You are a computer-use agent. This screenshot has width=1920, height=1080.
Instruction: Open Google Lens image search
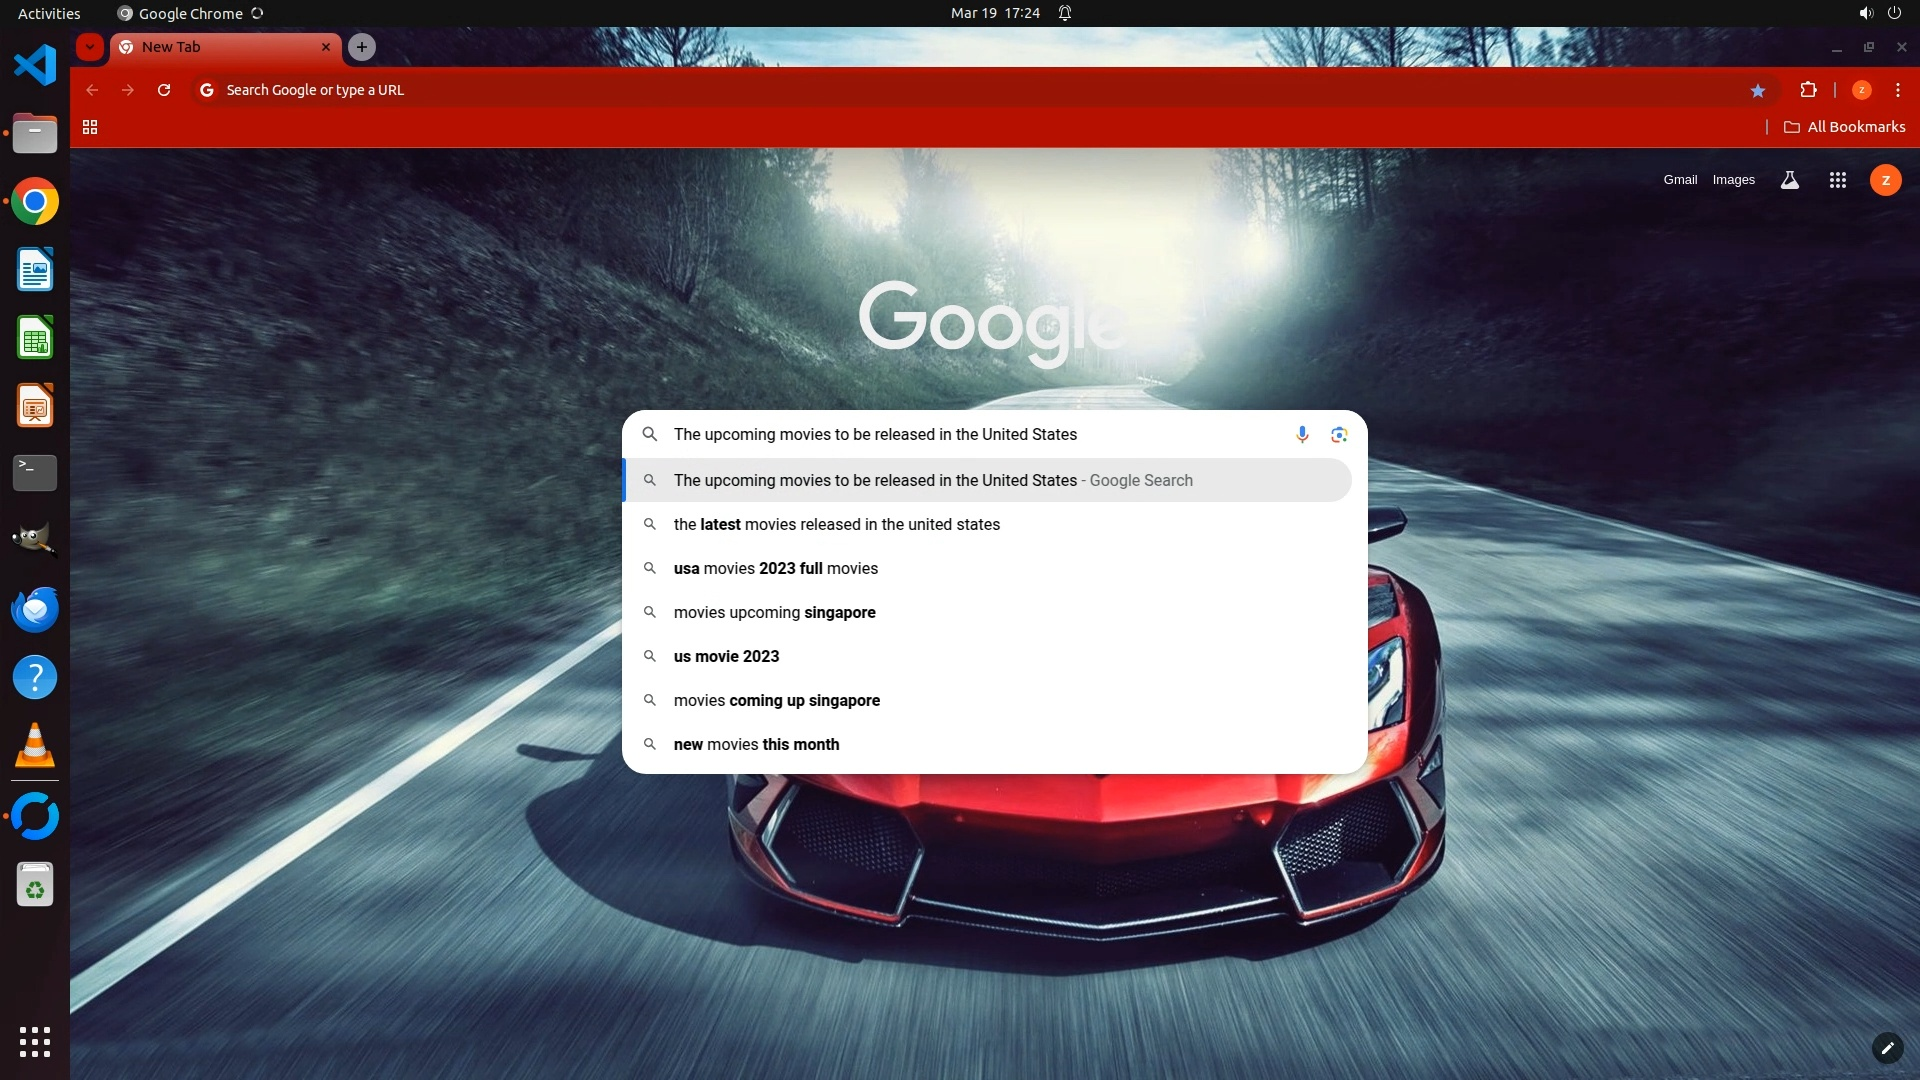coord(1339,434)
